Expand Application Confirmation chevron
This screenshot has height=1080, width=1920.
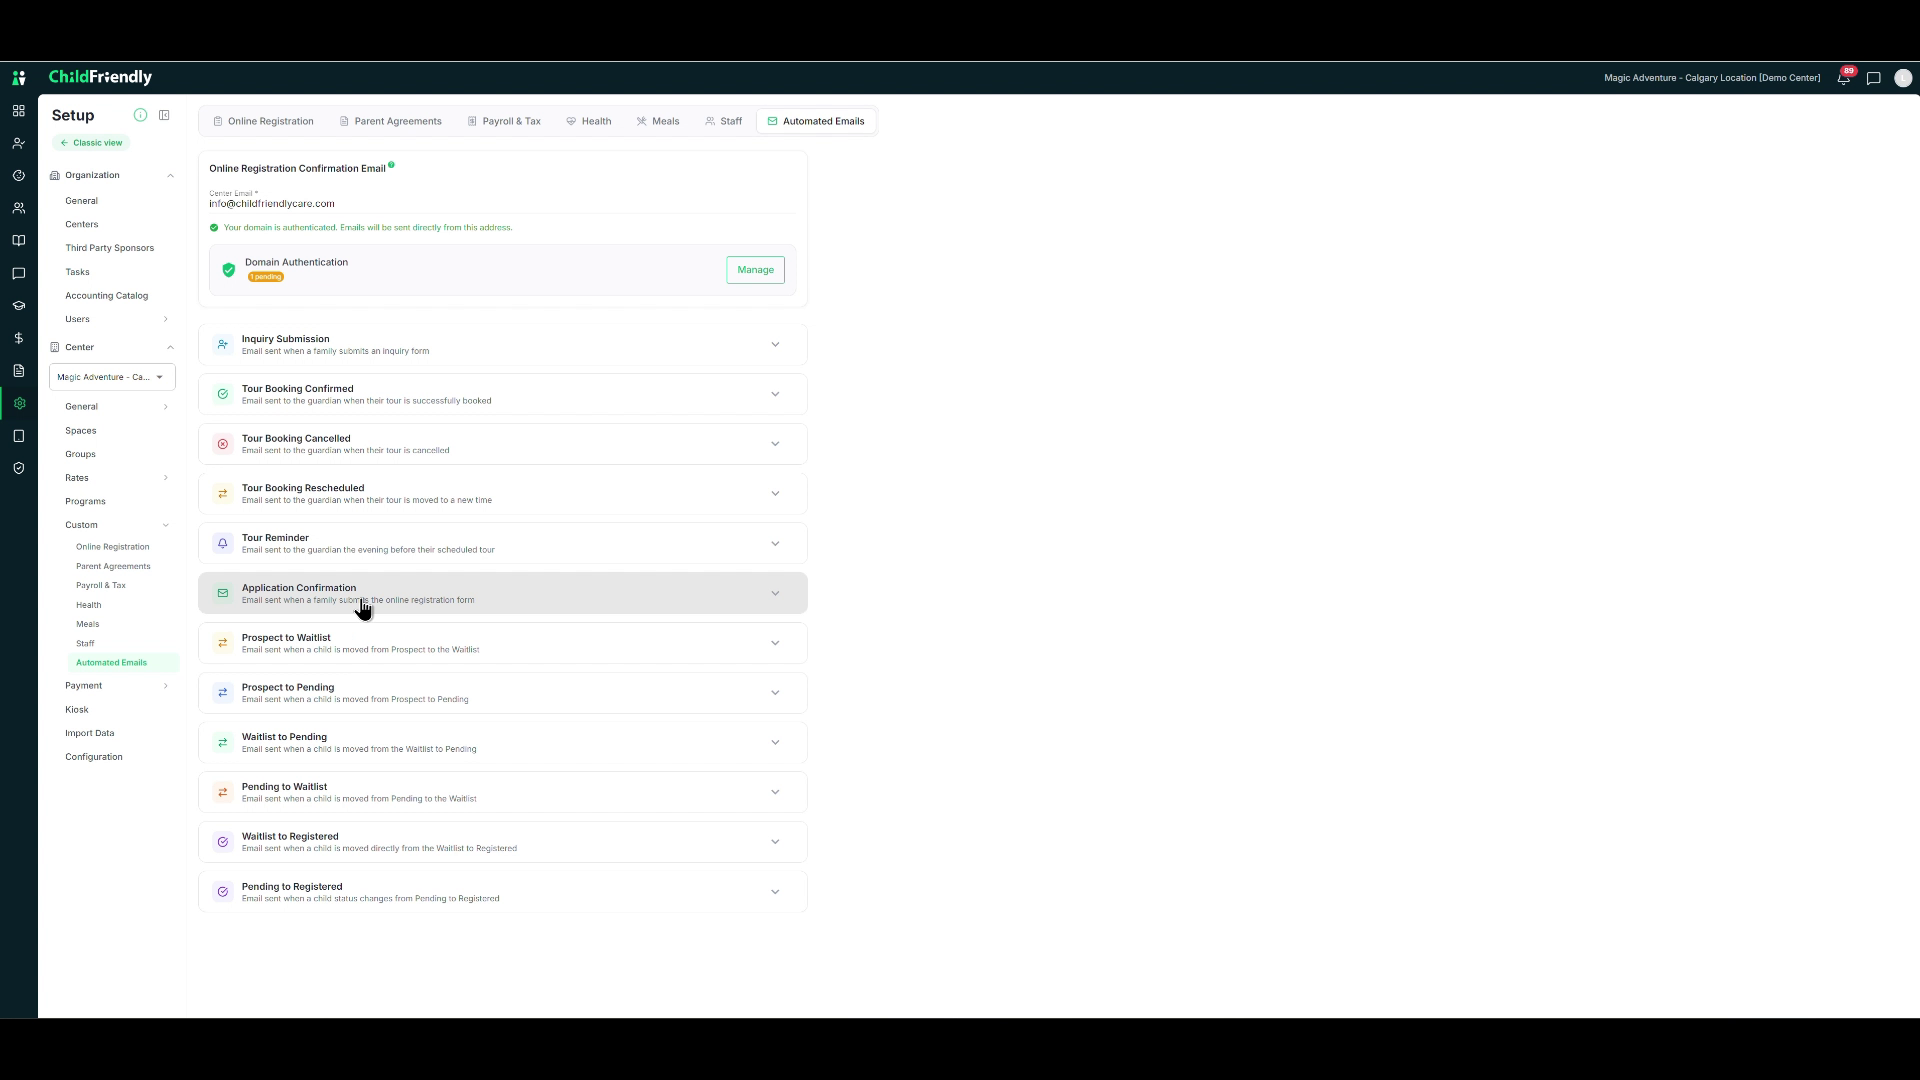(x=775, y=593)
